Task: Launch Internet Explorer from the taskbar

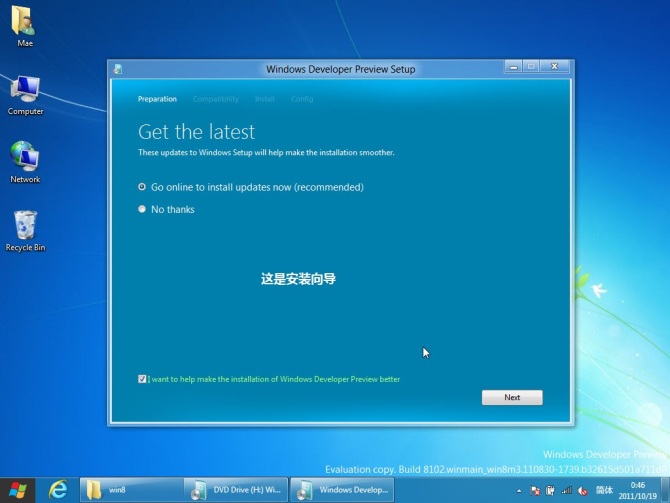Action: click(x=58, y=490)
